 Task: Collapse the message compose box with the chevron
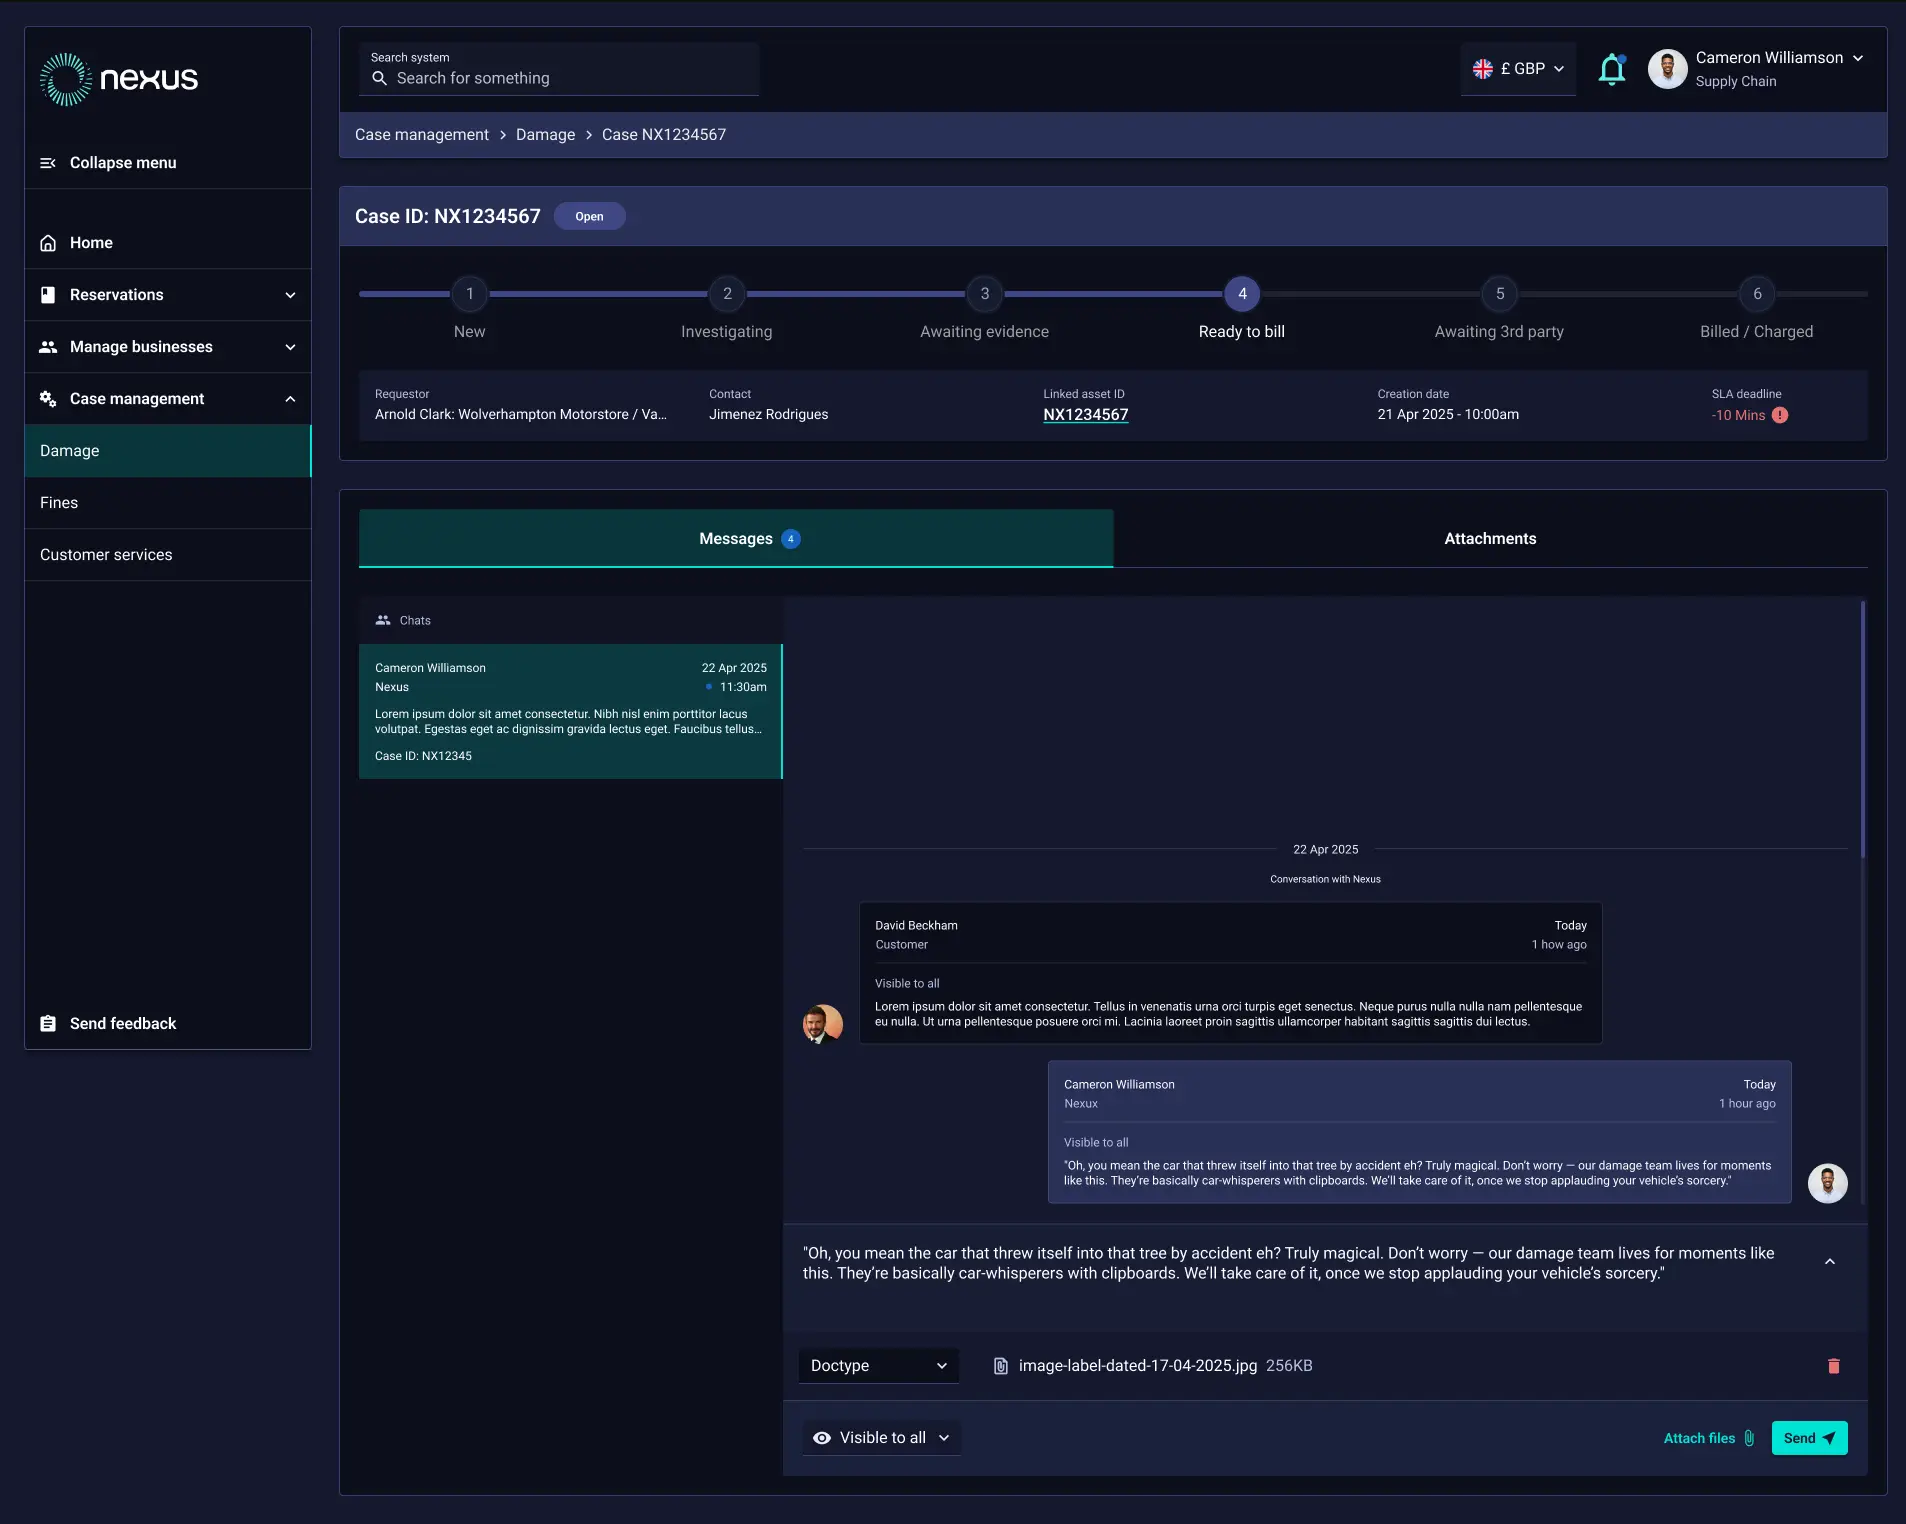[x=1829, y=1262]
